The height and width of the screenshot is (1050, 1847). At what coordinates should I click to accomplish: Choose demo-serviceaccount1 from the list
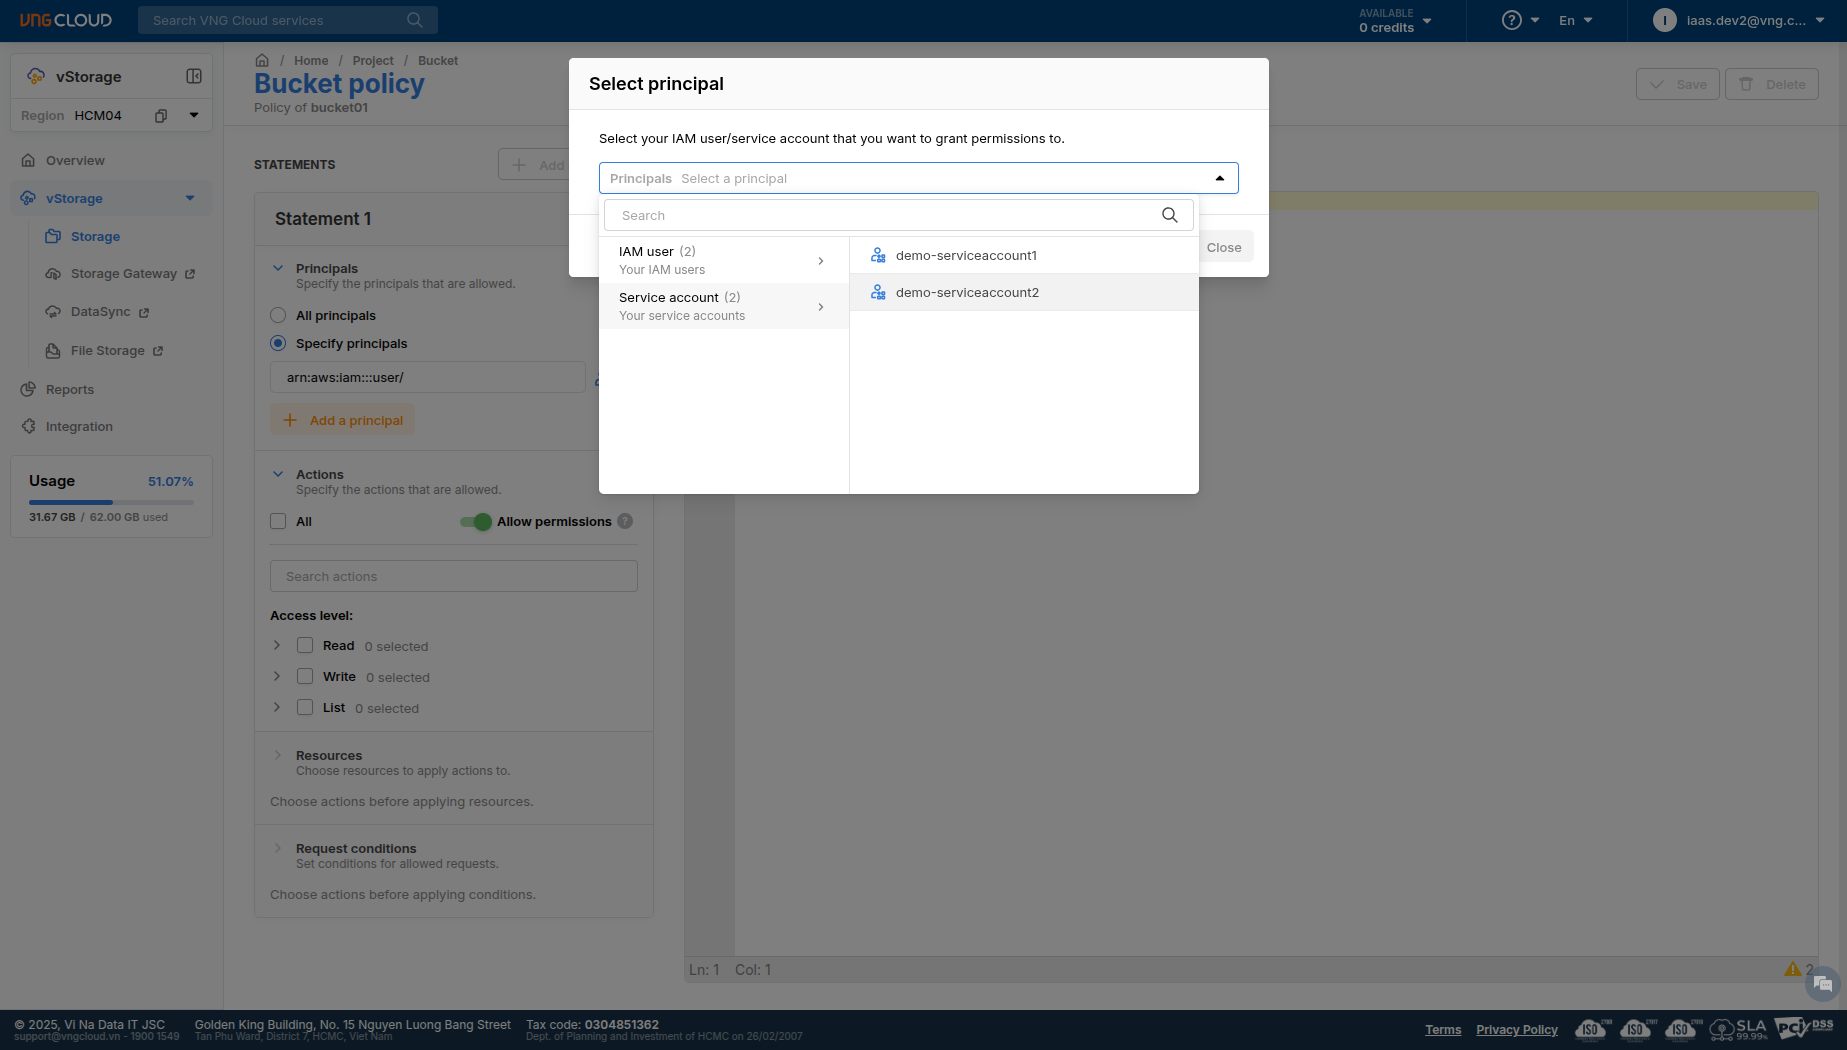click(x=966, y=255)
